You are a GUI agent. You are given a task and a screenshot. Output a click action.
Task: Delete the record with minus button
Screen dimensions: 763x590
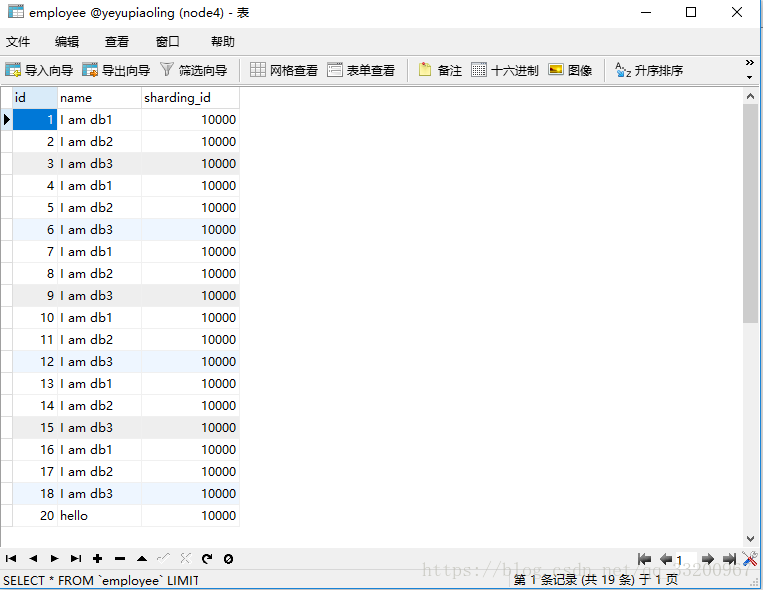coord(120,559)
